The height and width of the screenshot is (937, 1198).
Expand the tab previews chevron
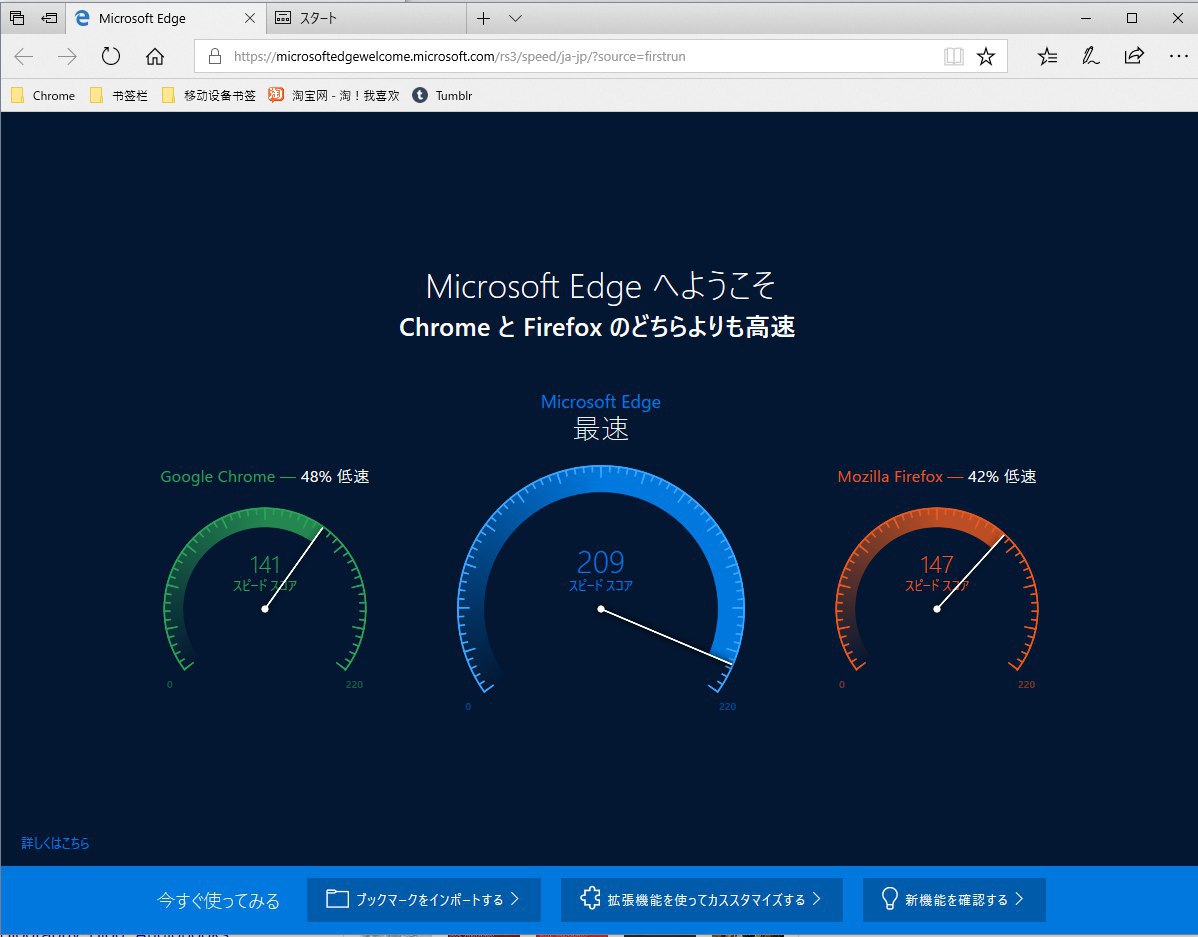(515, 18)
